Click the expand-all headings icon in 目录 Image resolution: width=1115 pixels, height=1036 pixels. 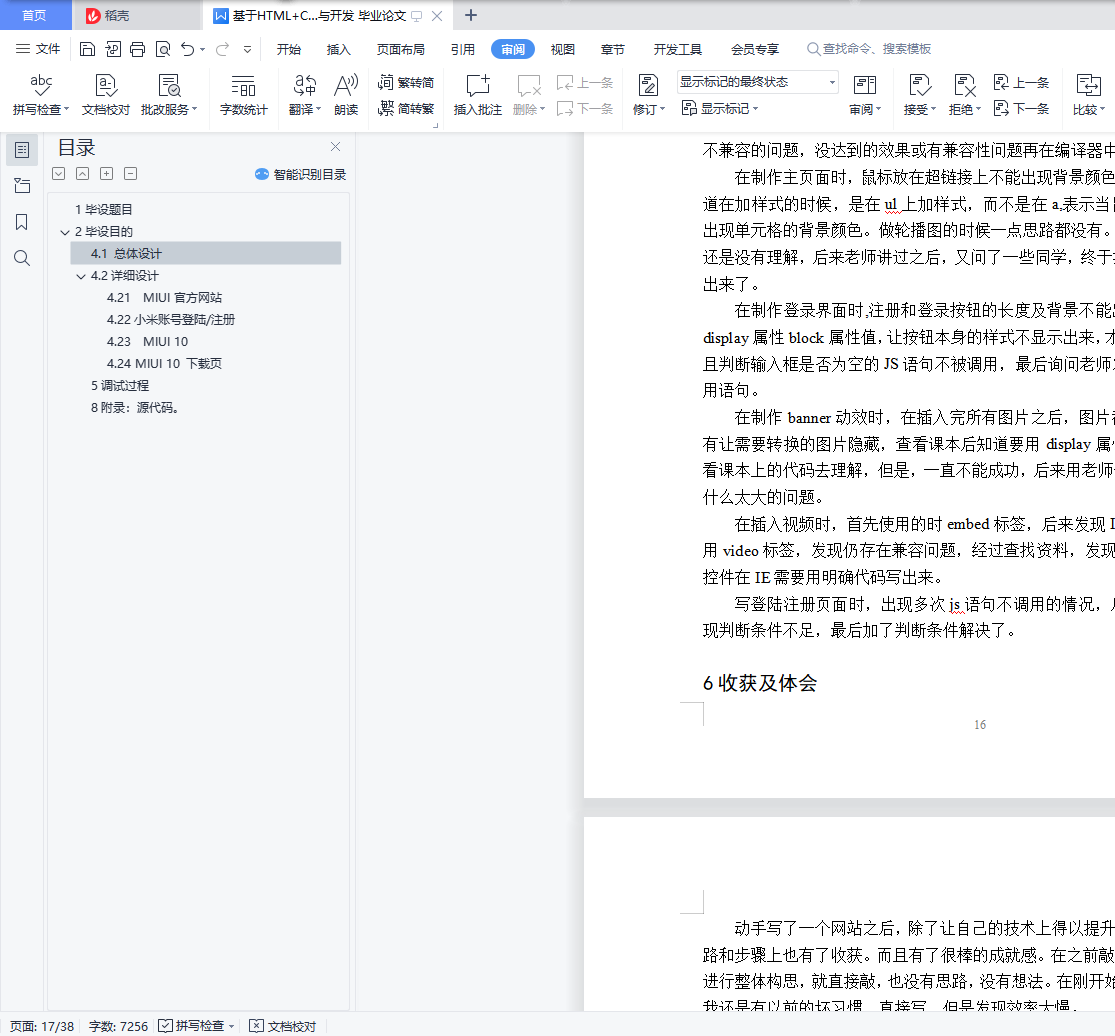(x=59, y=173)
